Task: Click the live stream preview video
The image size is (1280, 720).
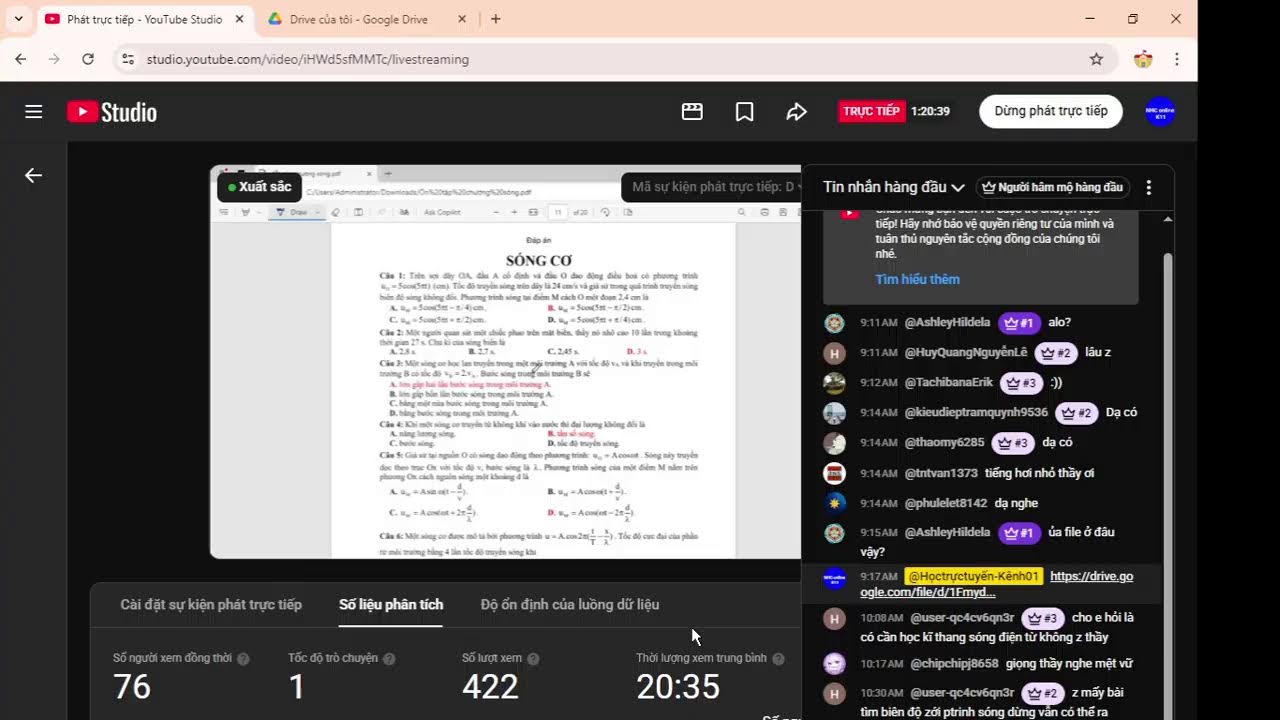Action: [505, 361]
